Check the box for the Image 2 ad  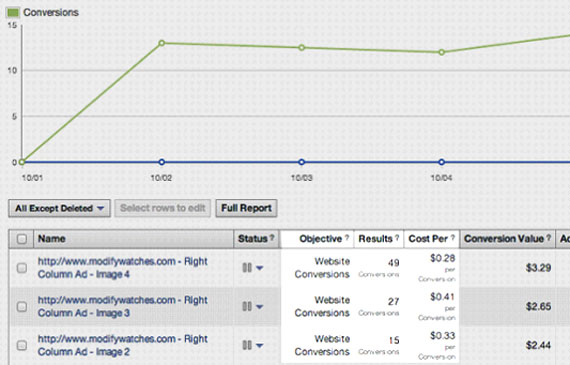[x=22, y=345]
